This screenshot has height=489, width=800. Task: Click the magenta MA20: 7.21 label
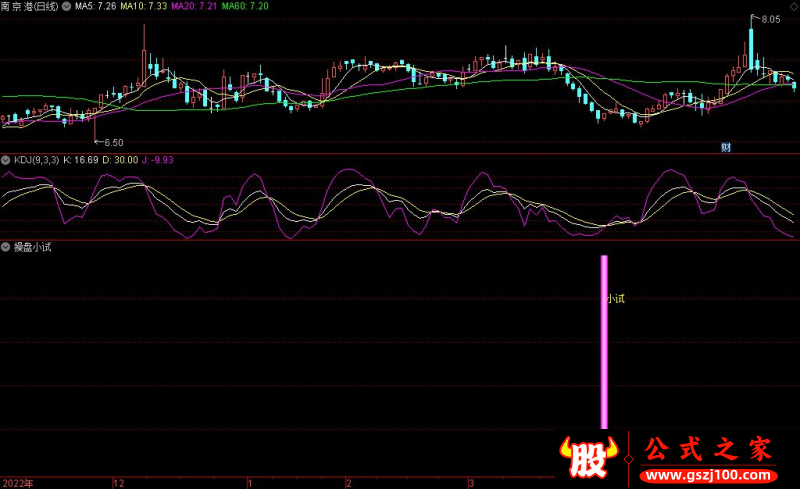point(194,6)
